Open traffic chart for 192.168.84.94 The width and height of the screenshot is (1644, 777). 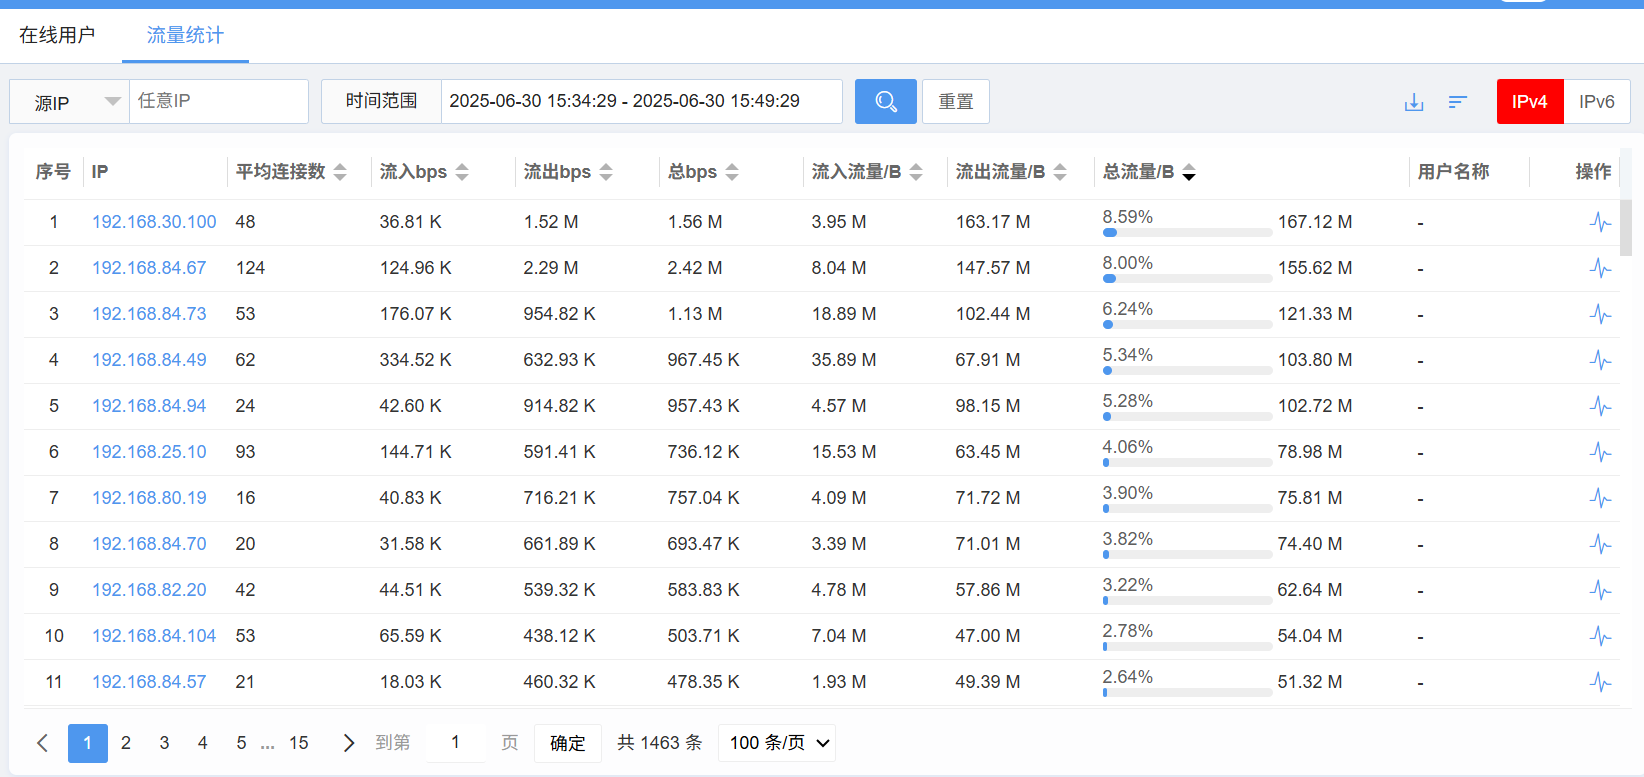click(1600, 406)
